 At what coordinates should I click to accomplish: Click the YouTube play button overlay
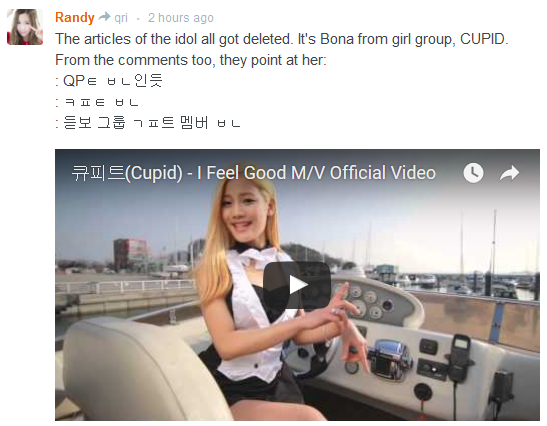297,285
